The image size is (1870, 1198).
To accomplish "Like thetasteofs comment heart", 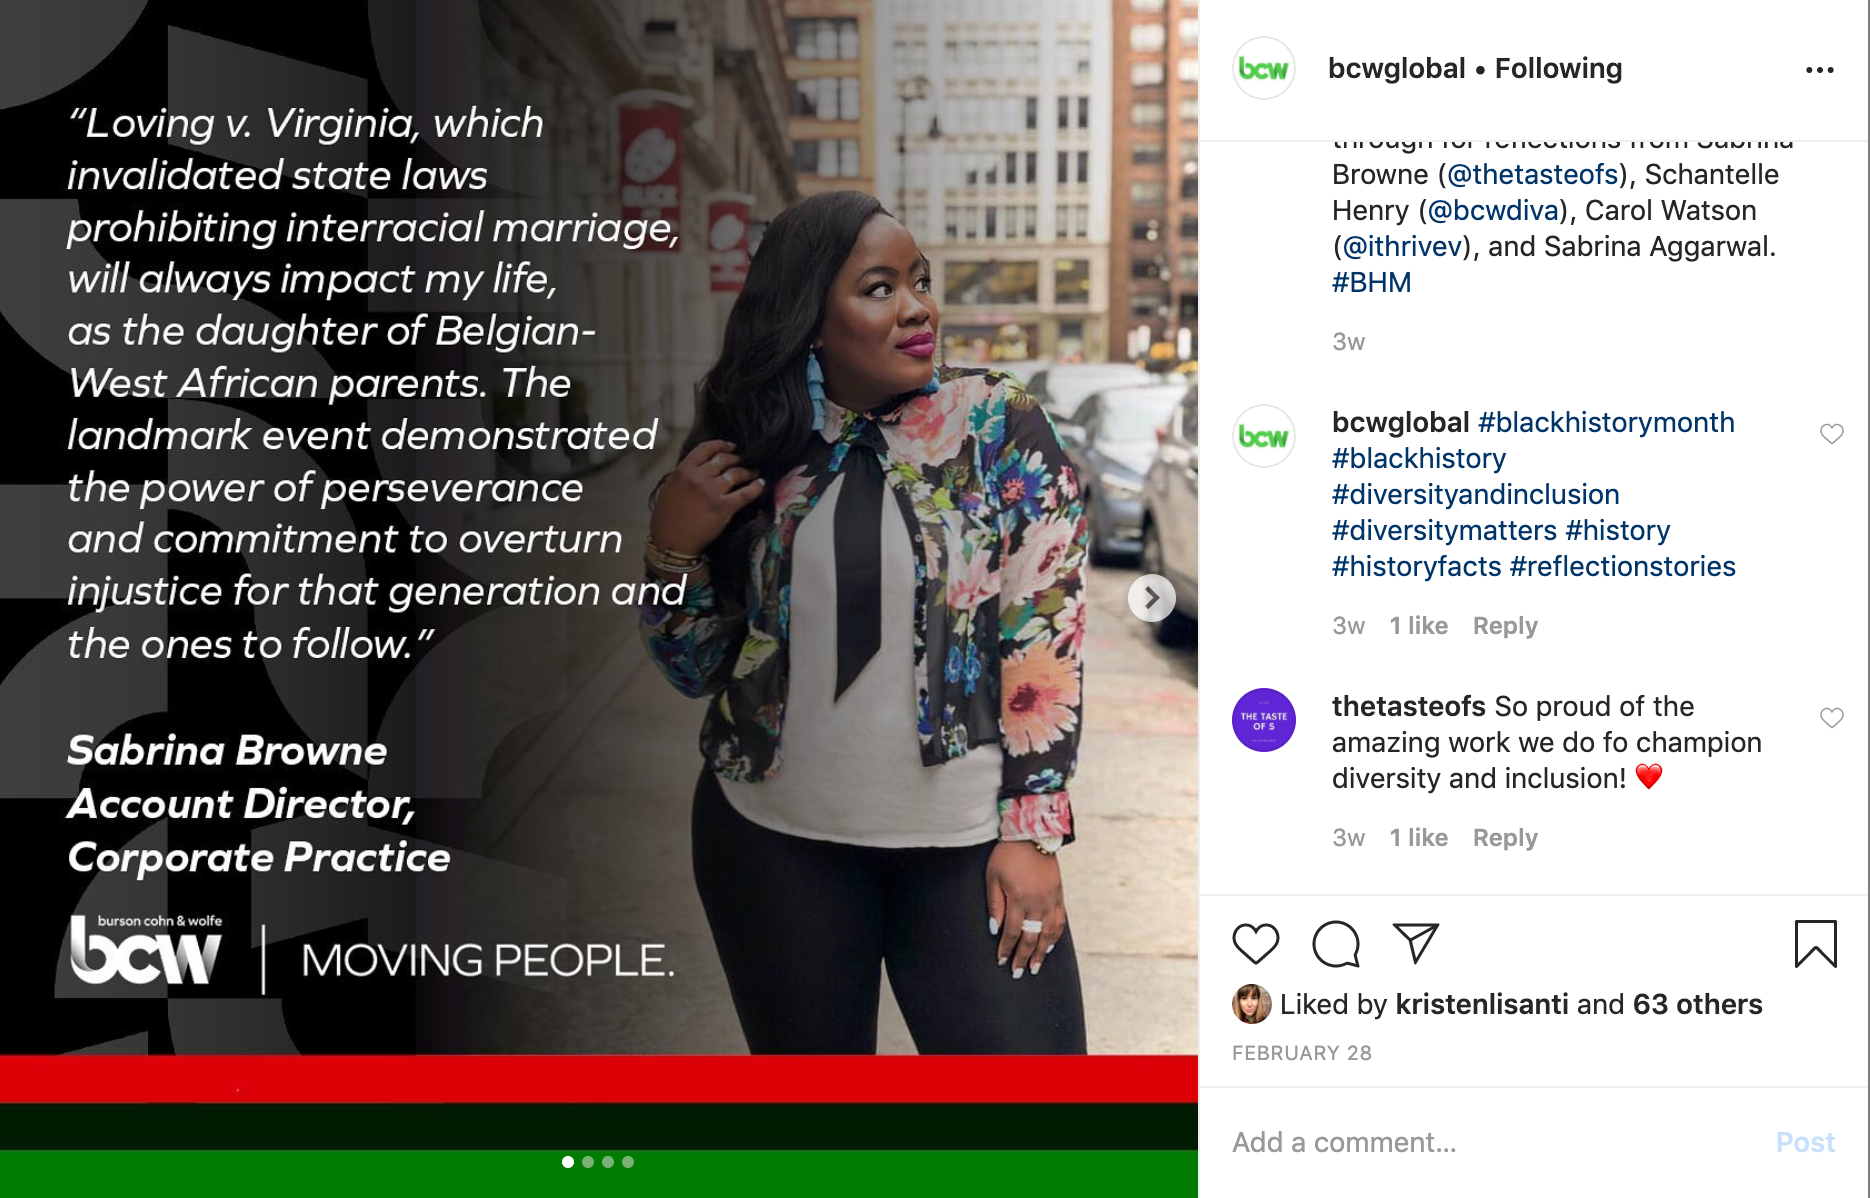I will [1831, 718].
